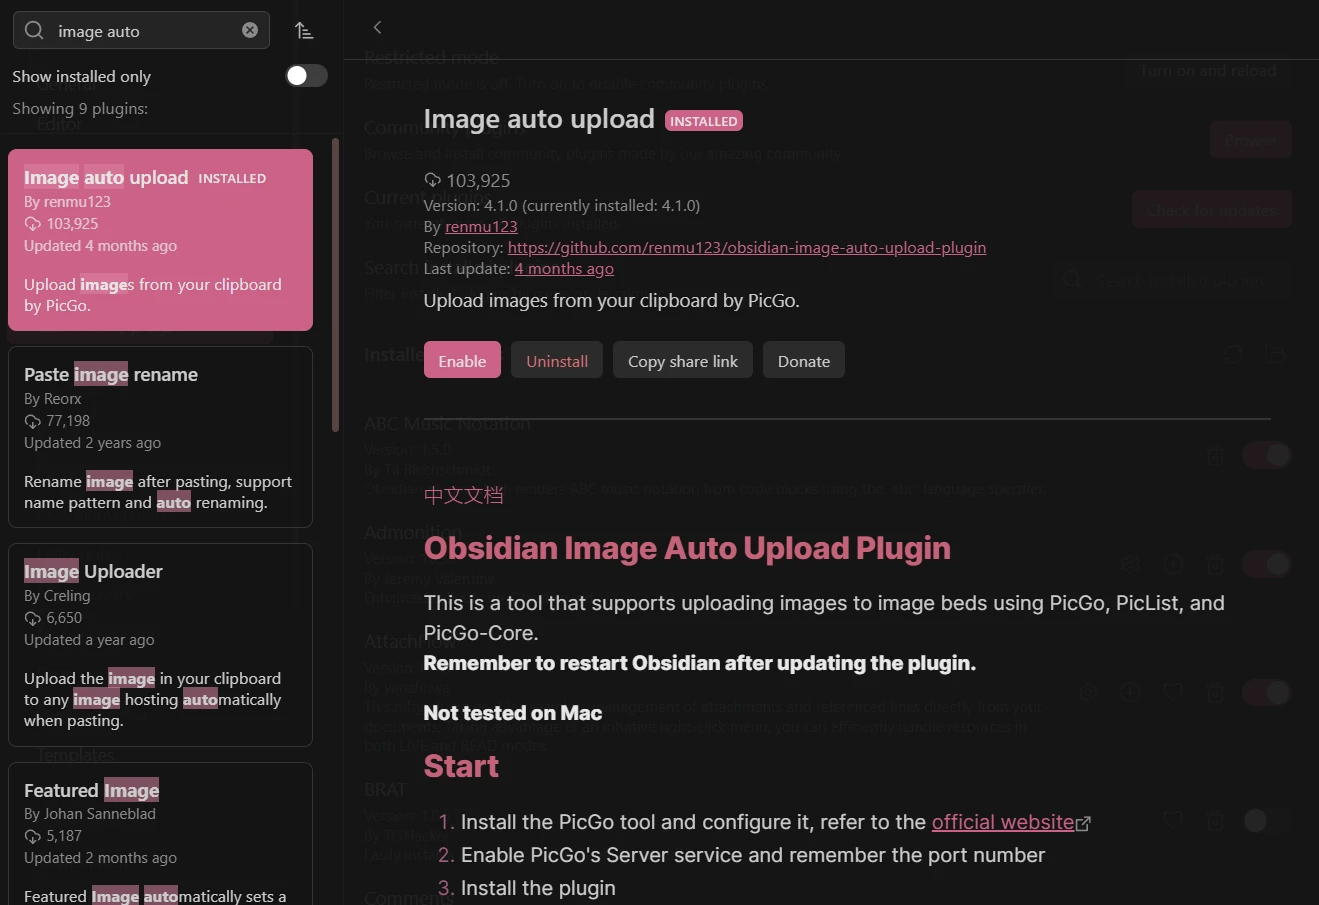
Task: Focus 'Search installed plugins' field in background
Action: click(1171, 281)
